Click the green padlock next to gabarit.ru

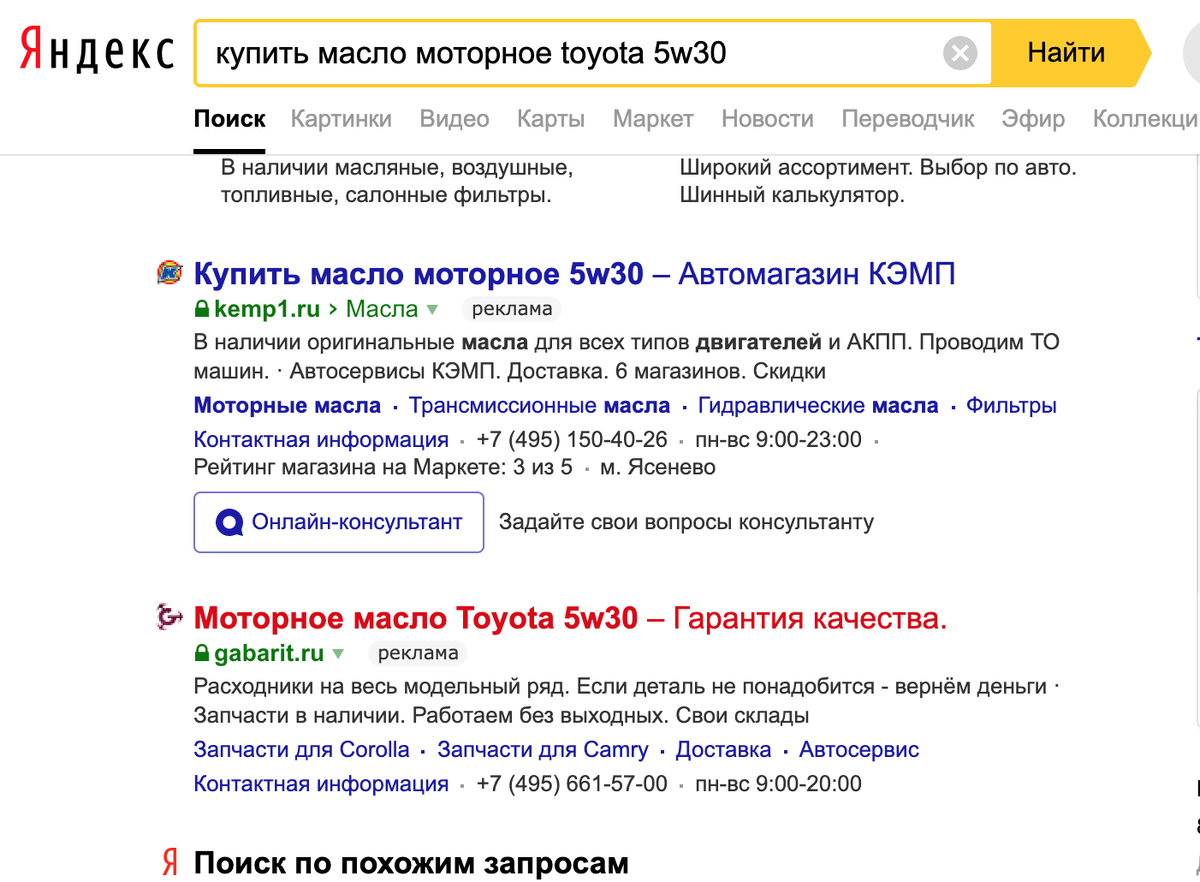point(202,654)
